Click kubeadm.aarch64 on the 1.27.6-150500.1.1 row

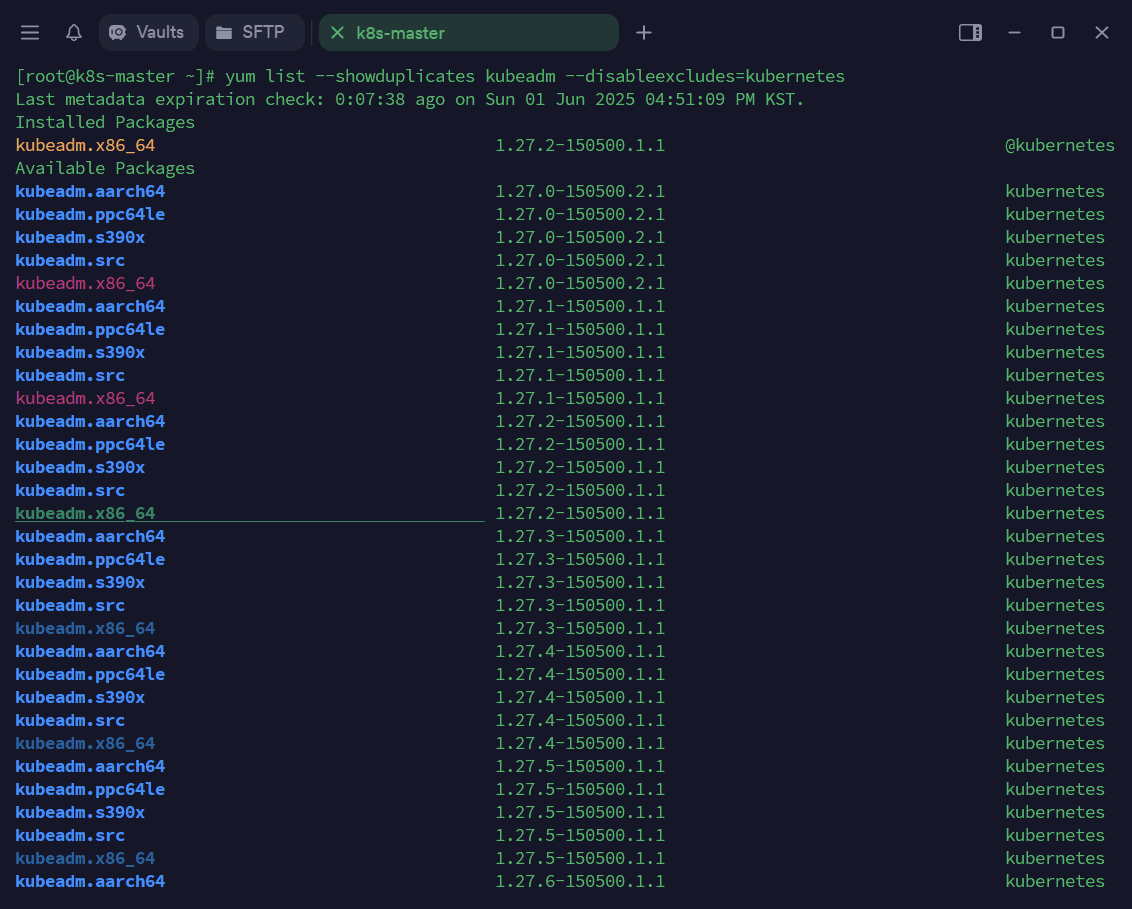coord(90,882)
